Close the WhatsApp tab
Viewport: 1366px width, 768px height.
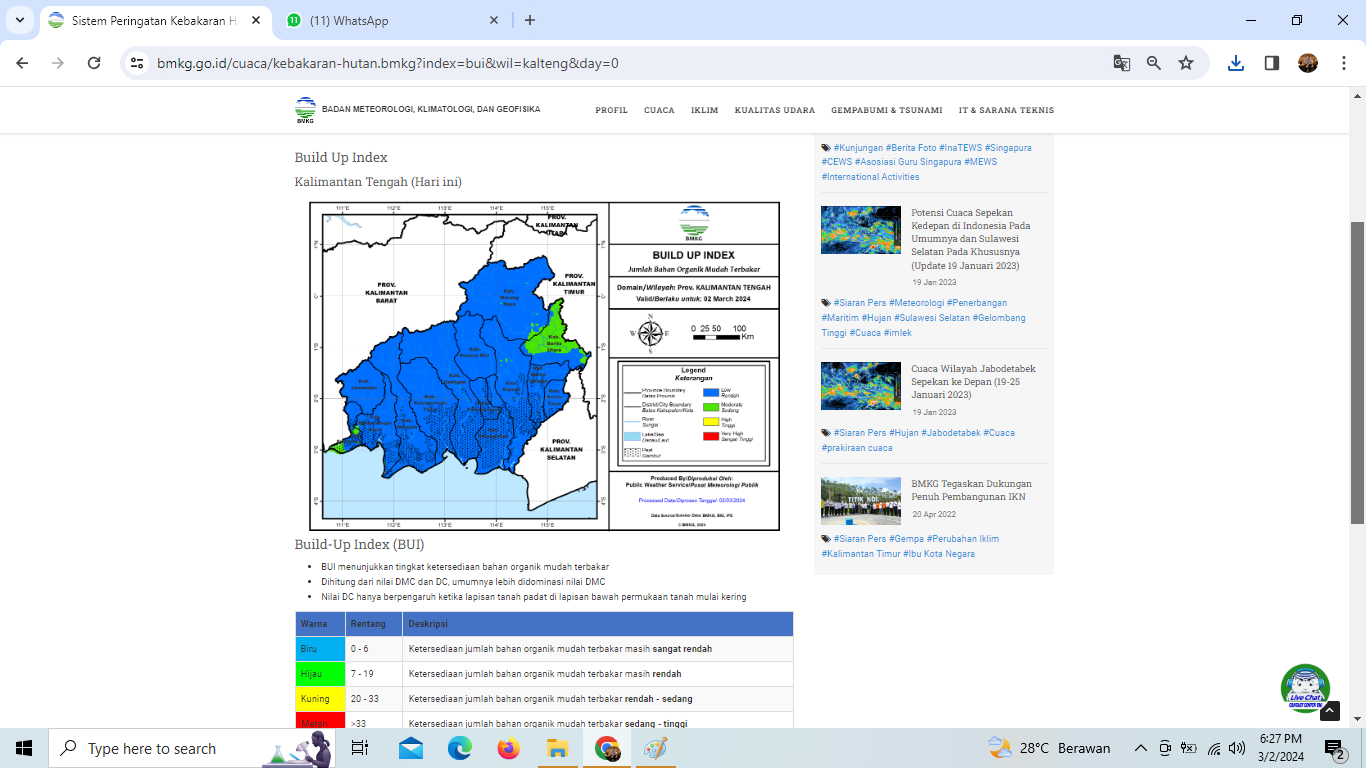[x=494, y=20]
